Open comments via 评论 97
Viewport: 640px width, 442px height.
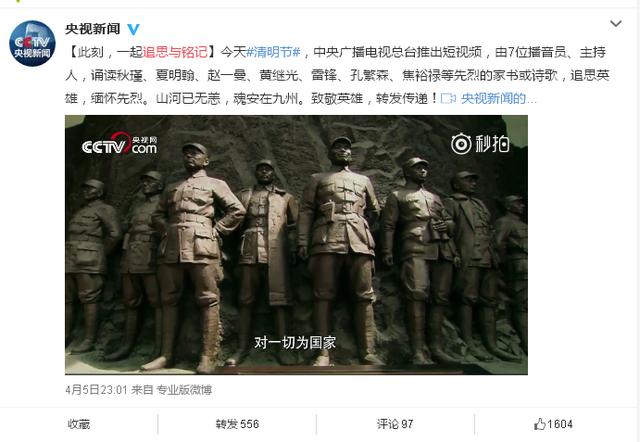coord(395,424)
